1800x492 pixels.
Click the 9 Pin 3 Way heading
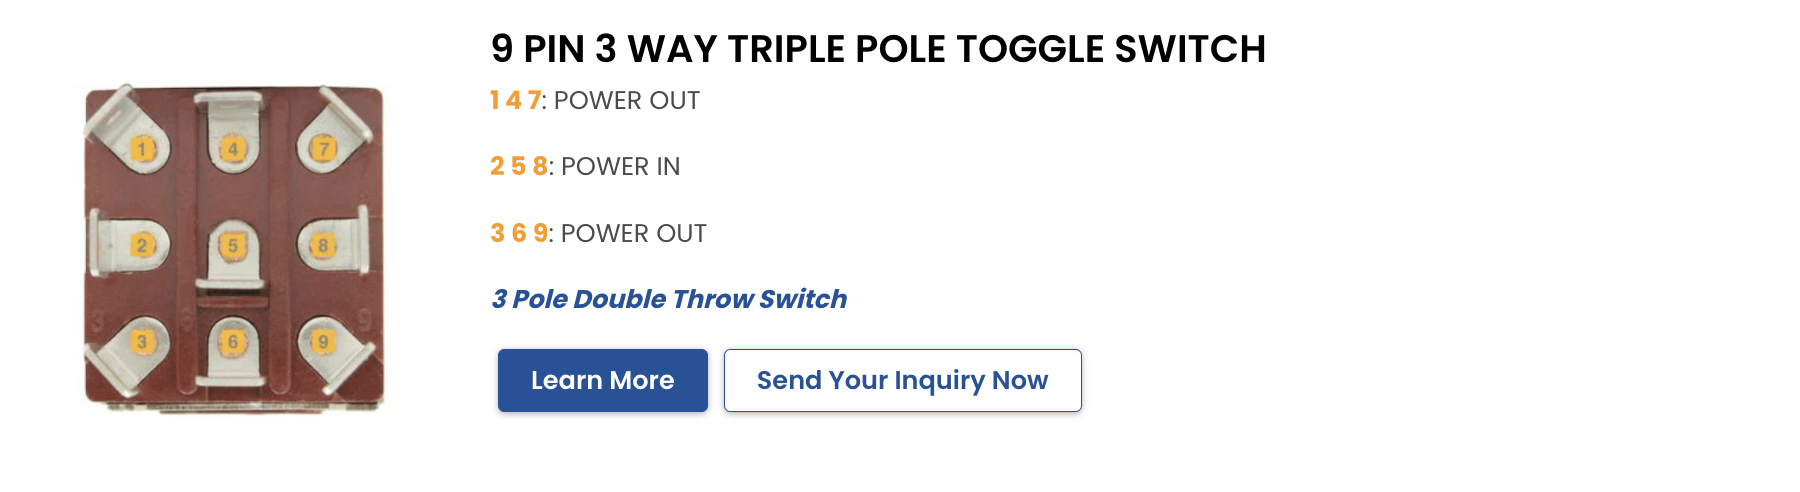coord(878,49)
